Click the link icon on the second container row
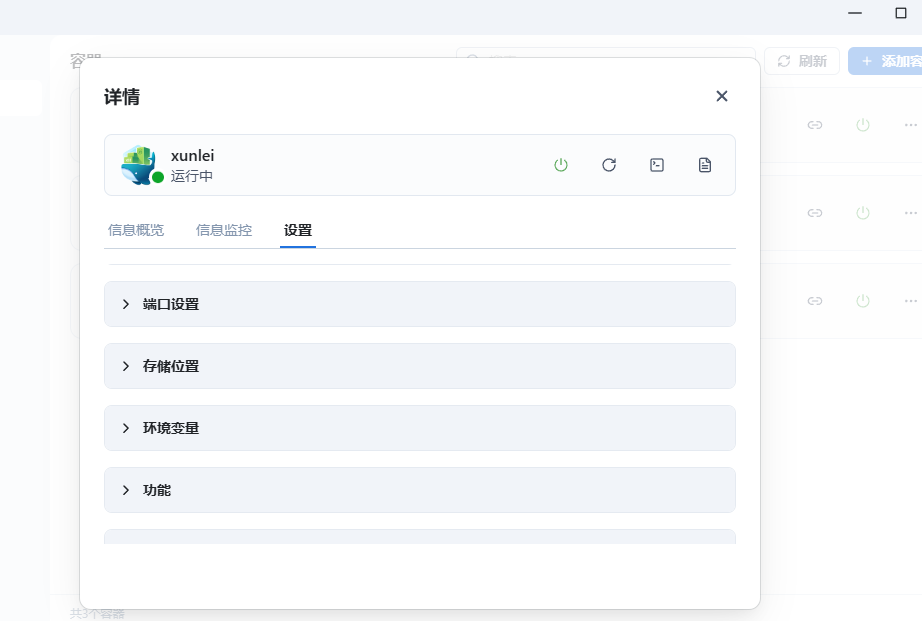922x621 pixels. tap(814, 213)
